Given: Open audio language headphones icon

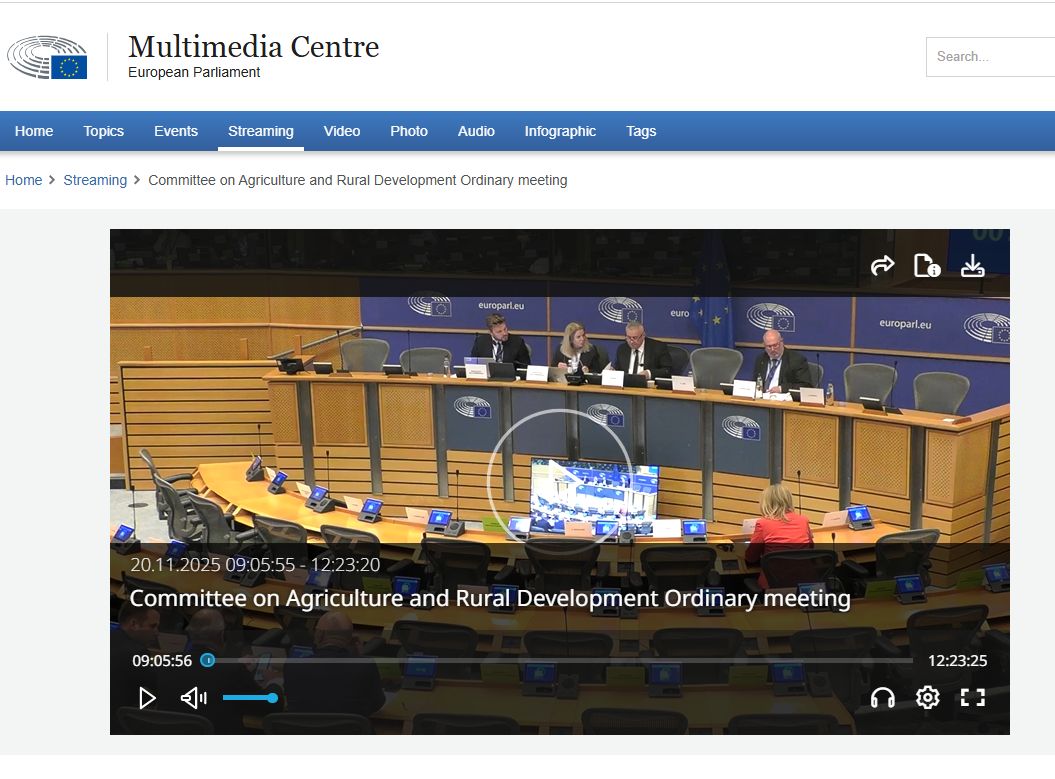Looking at the screenshot, I should point(882,698).
